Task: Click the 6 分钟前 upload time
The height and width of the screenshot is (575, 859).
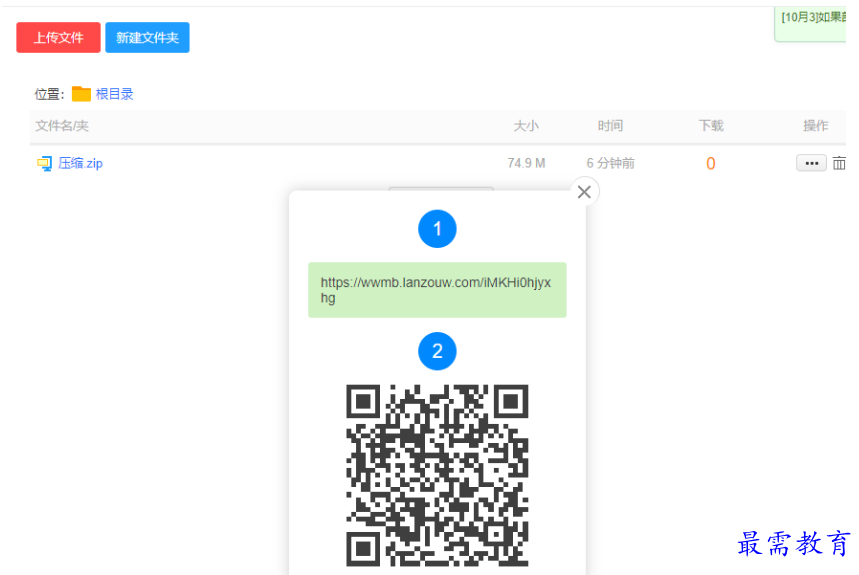Action: point(610,163)
